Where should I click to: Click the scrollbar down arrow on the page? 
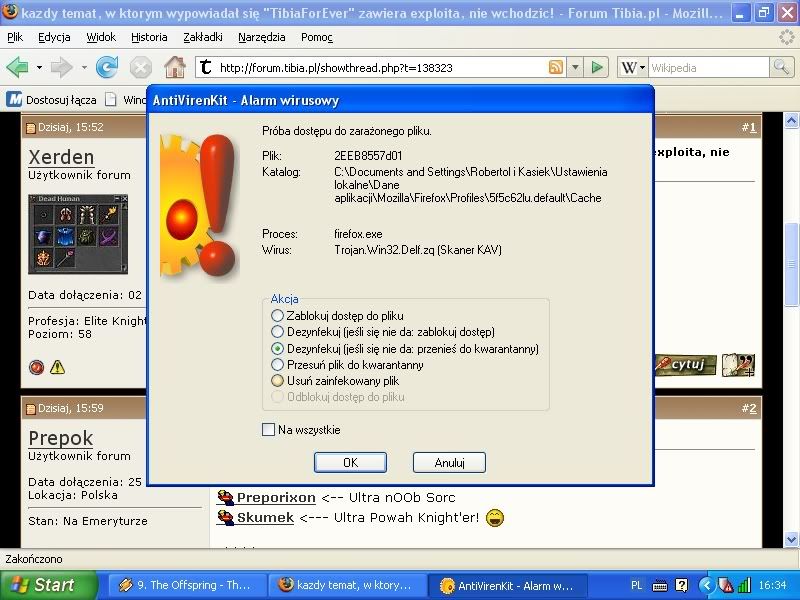[x=791, y=539]
